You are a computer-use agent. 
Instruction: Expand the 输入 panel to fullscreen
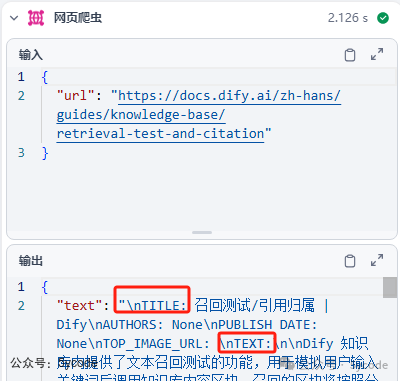pyautogui.click(x=377, y=54)
